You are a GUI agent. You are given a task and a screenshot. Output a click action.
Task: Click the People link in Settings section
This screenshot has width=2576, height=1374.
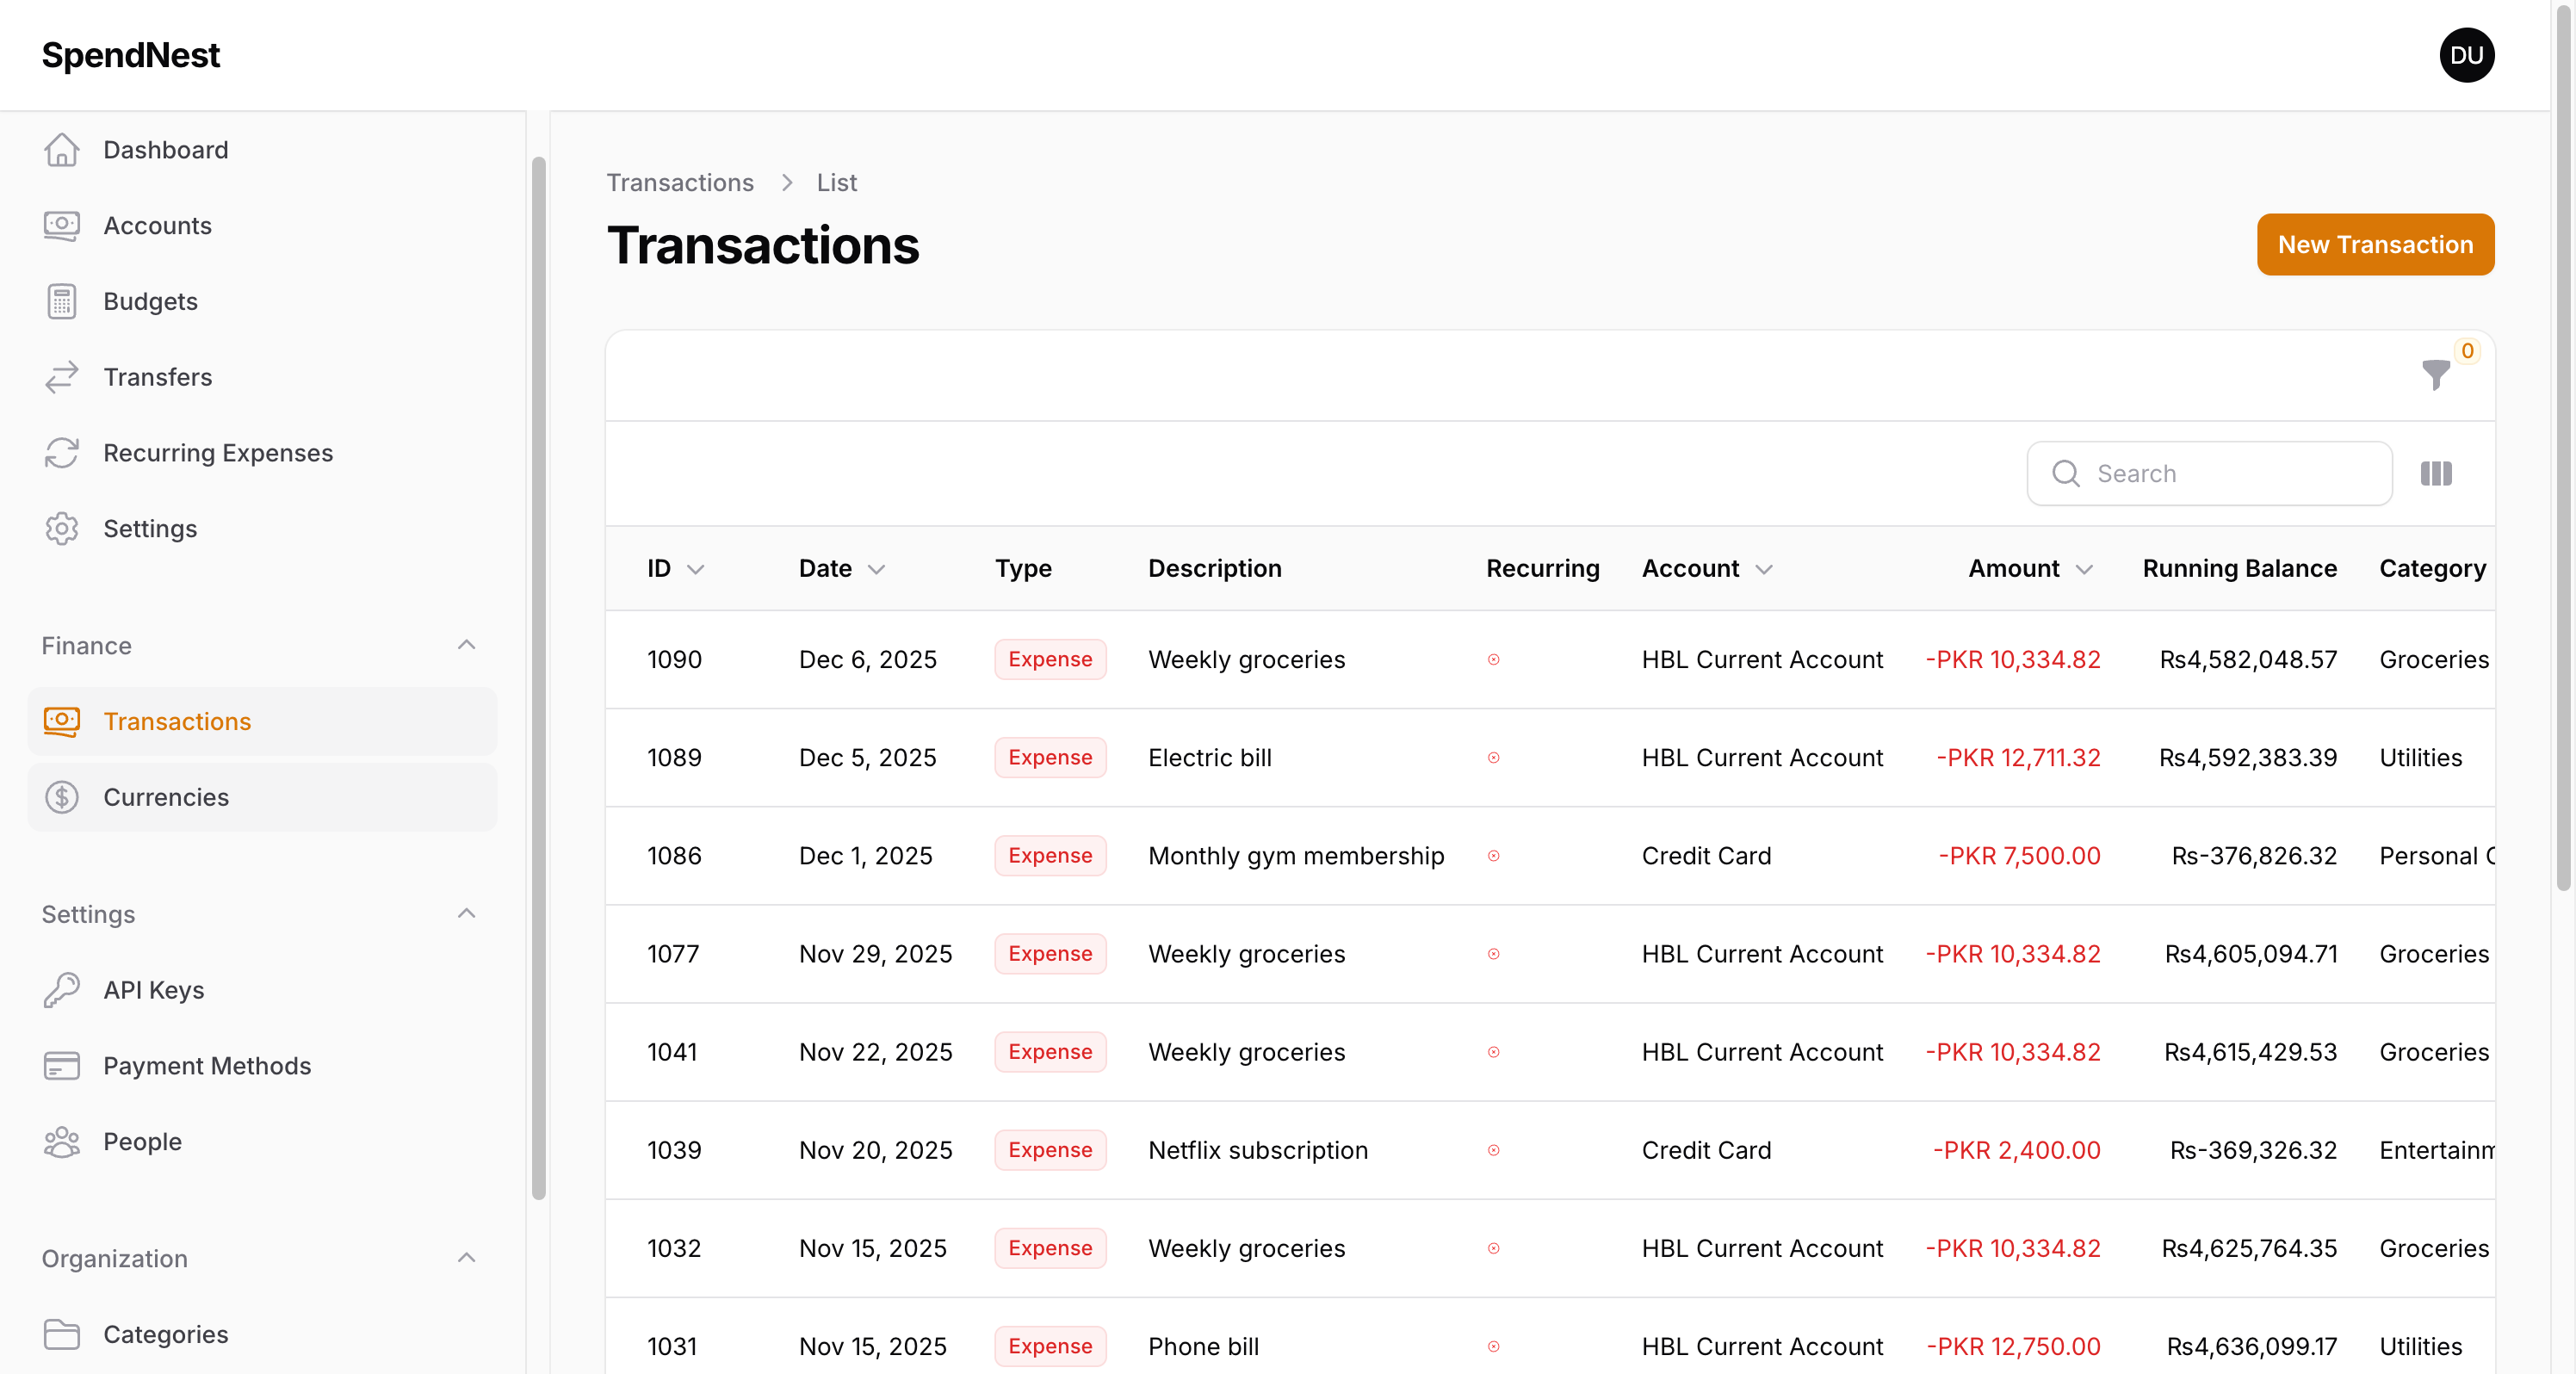(x=142, y=1141)
